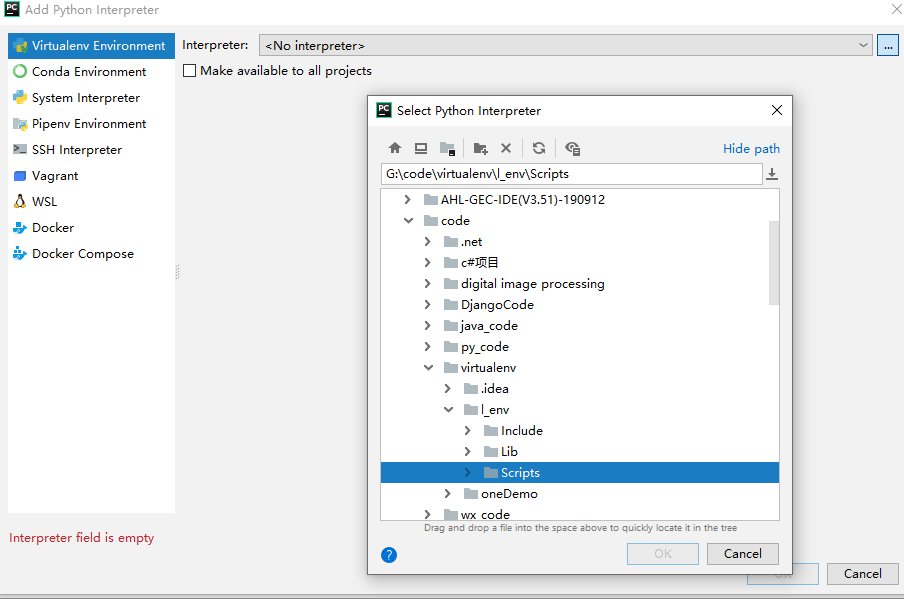
Task: Close the Select Python Interpreter dialog
Action: pyautogui.click(x=777, y=110)
